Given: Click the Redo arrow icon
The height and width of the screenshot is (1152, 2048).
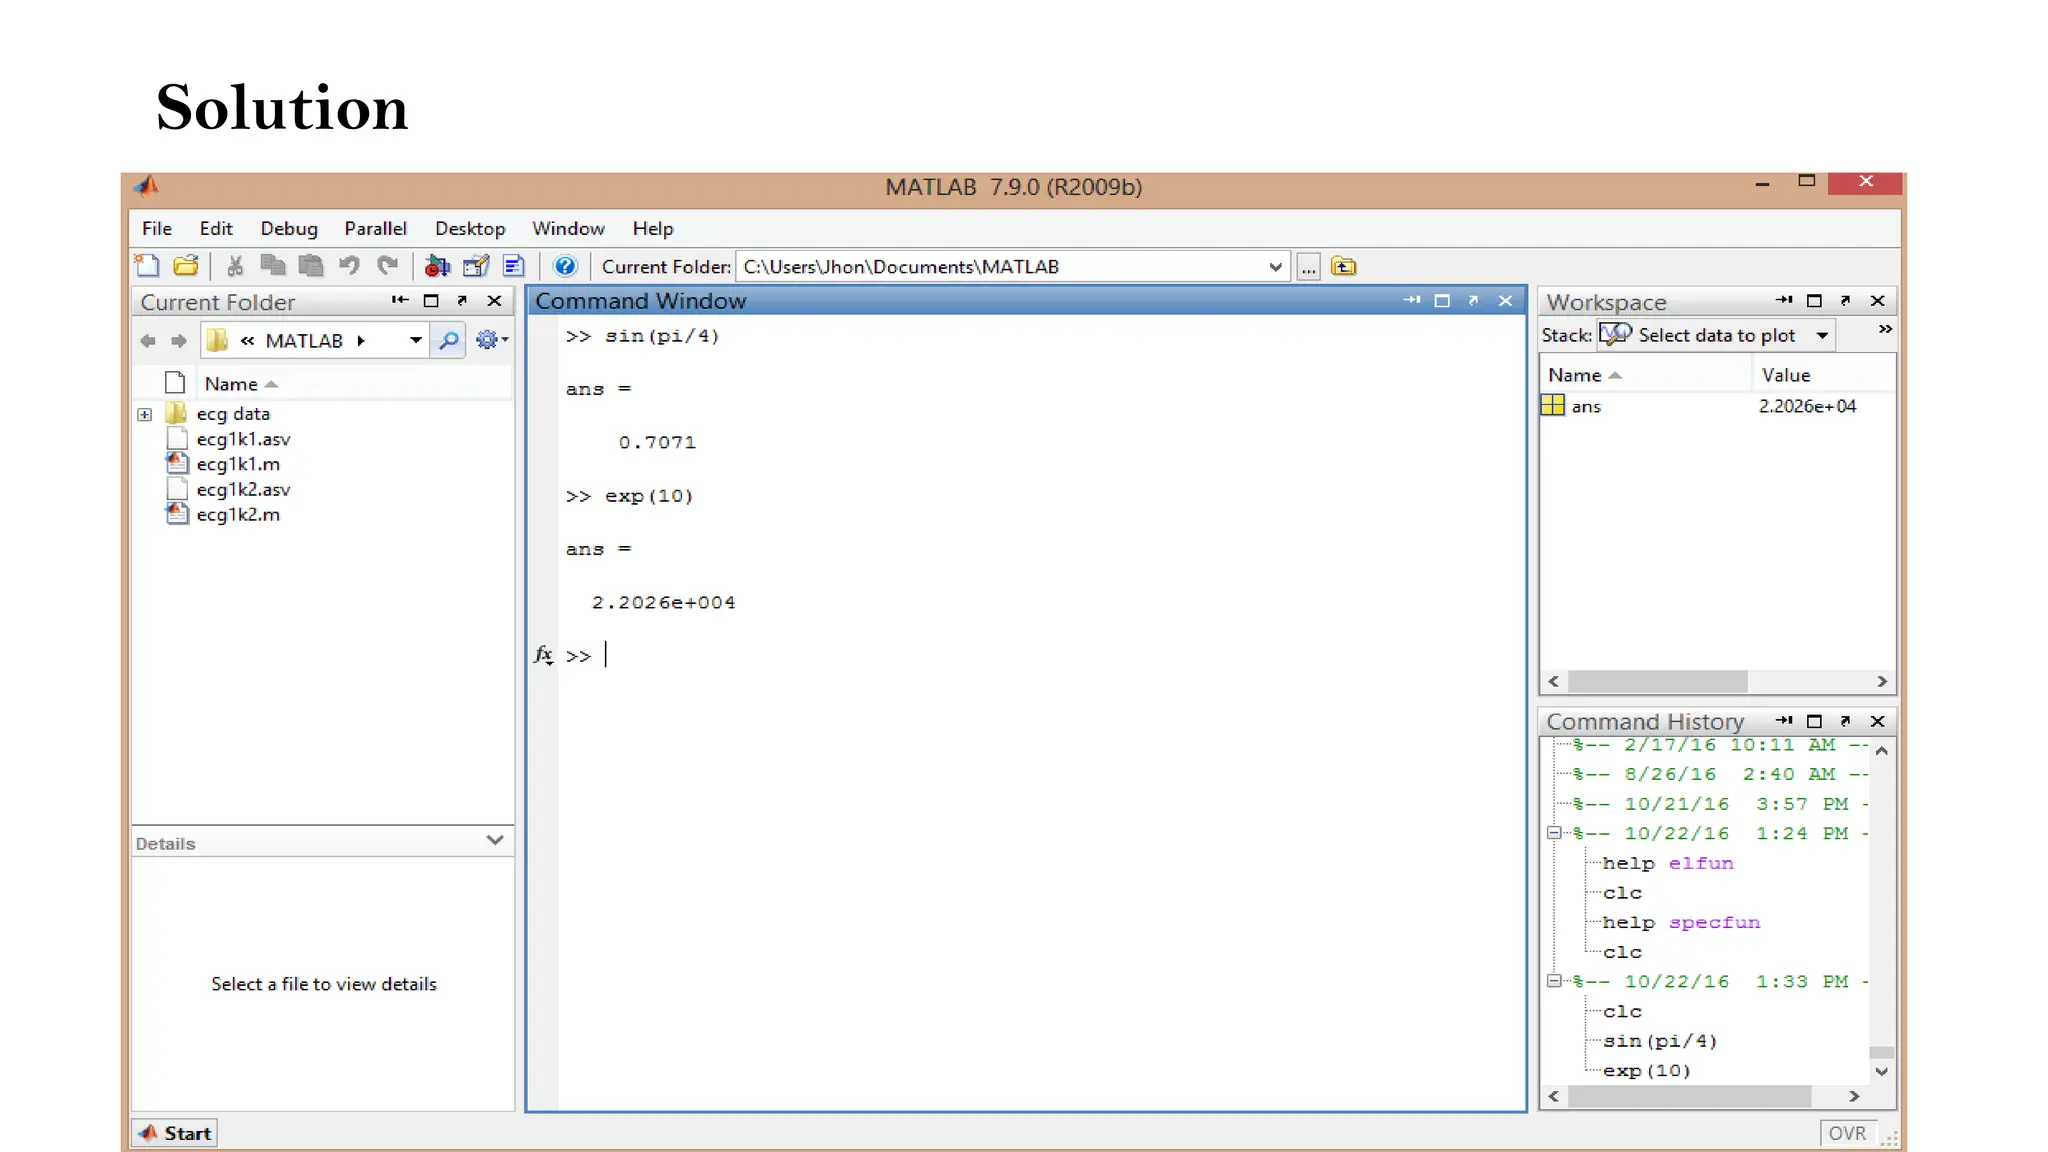Looking at the screenshot, I should click(x=387, y=266).
